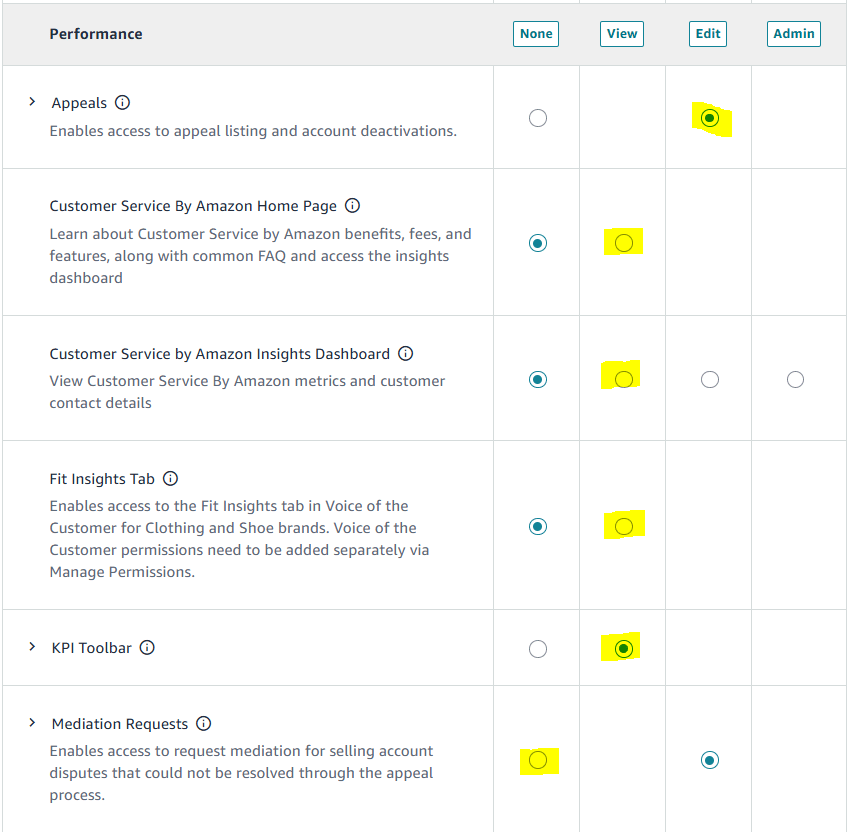Click info icon beside Customer Service By Amazon Home Page
Image resolution: width=849 pixels, height=832 pixels.
(352, 206)
